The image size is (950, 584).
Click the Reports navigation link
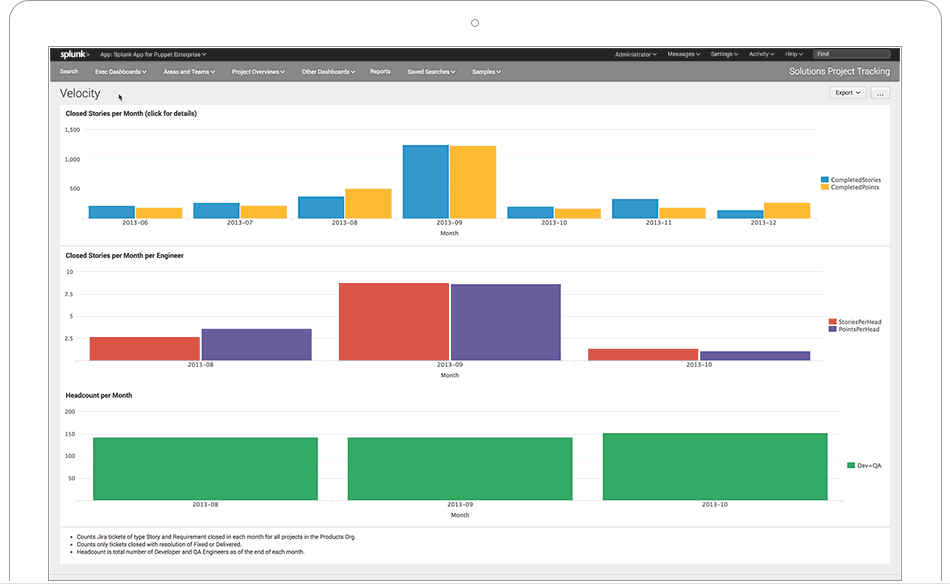(x=380, y=72)
